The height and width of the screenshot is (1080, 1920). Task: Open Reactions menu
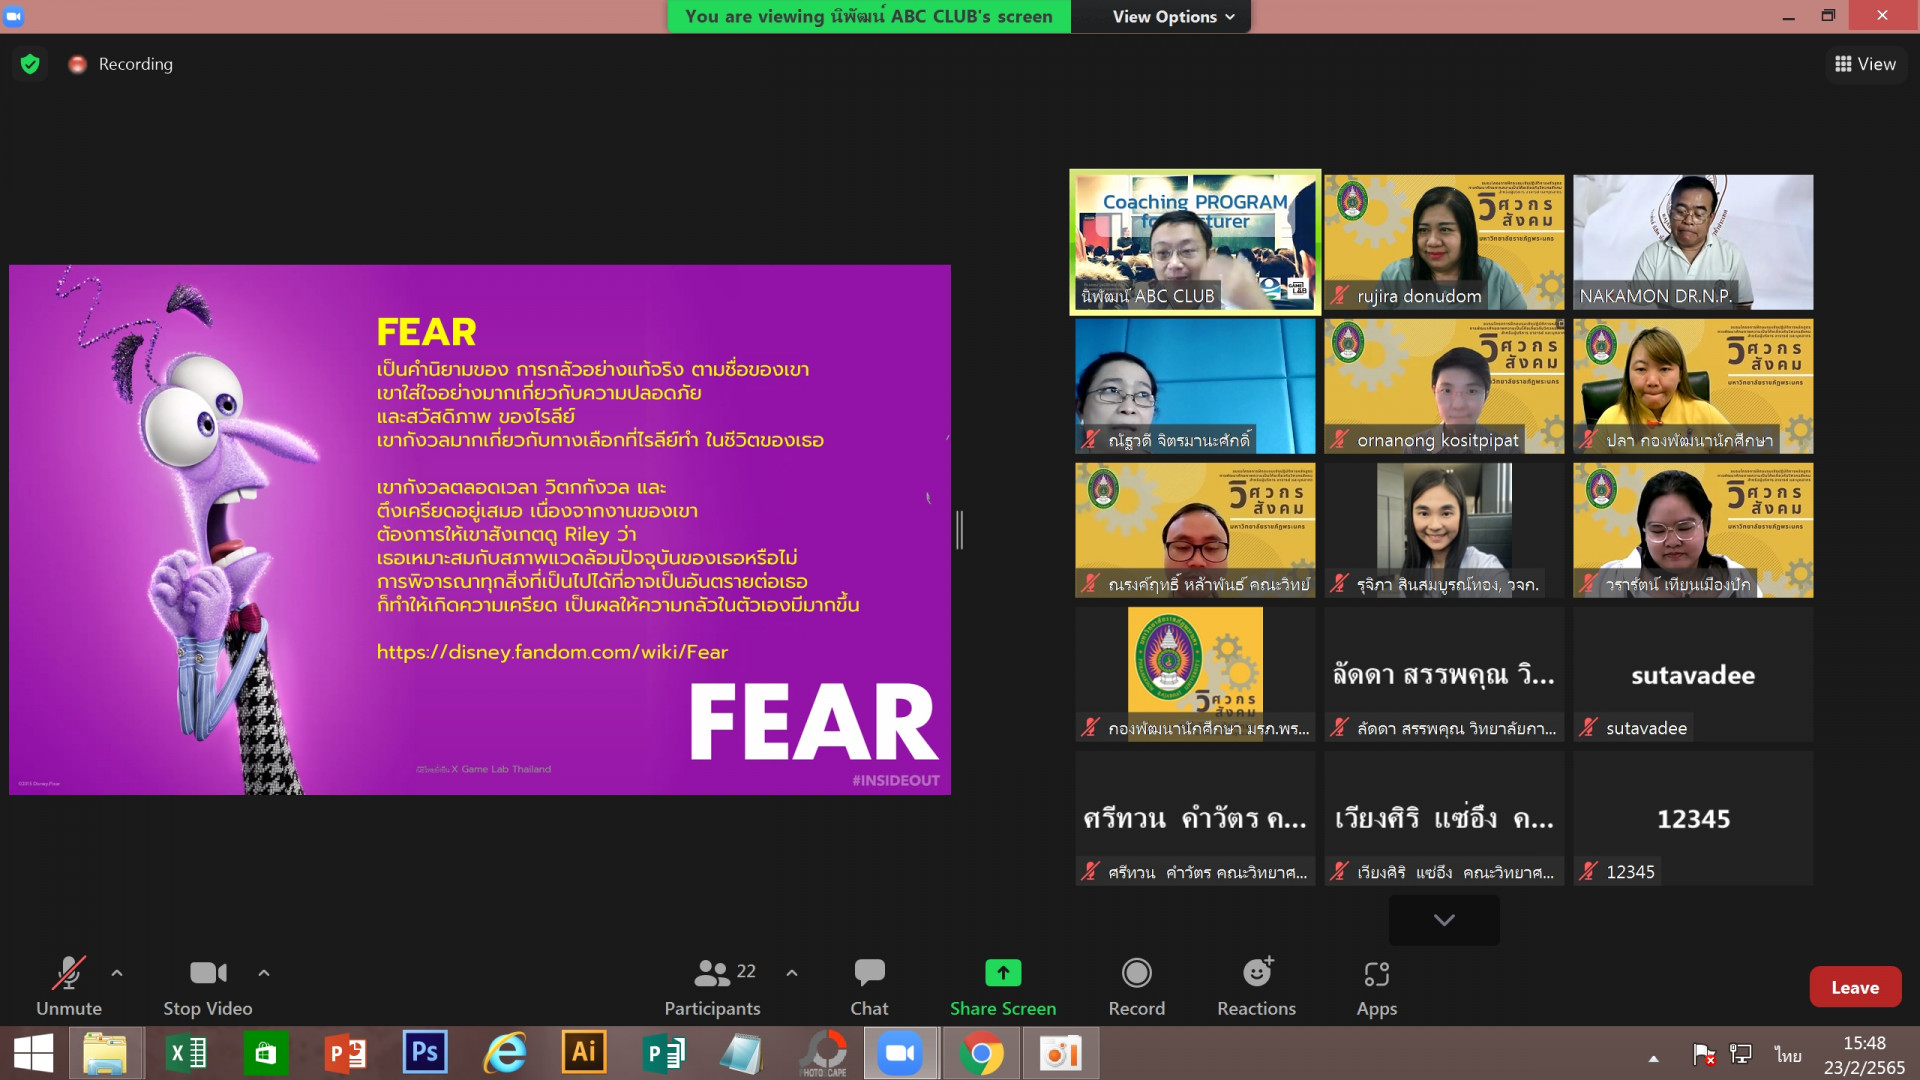[1257, 986]
